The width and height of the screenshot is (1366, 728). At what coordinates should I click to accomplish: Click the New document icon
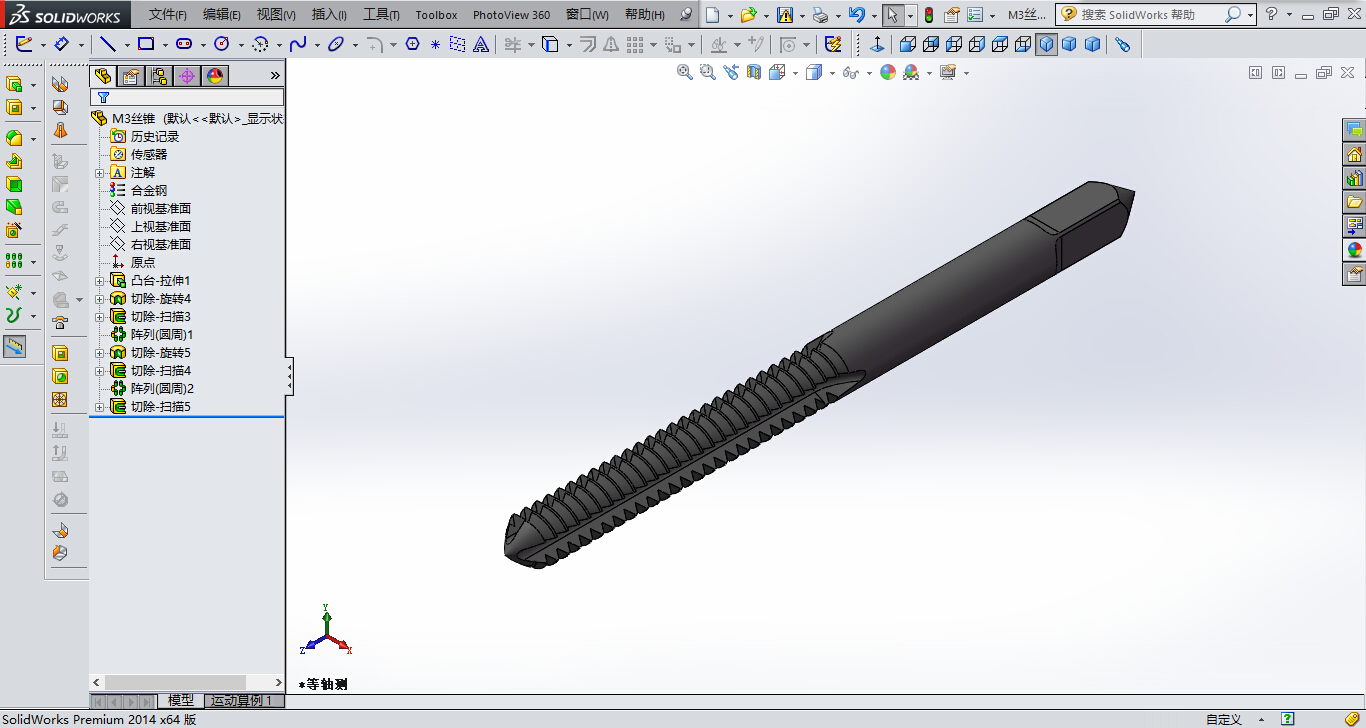pos(712,15)
